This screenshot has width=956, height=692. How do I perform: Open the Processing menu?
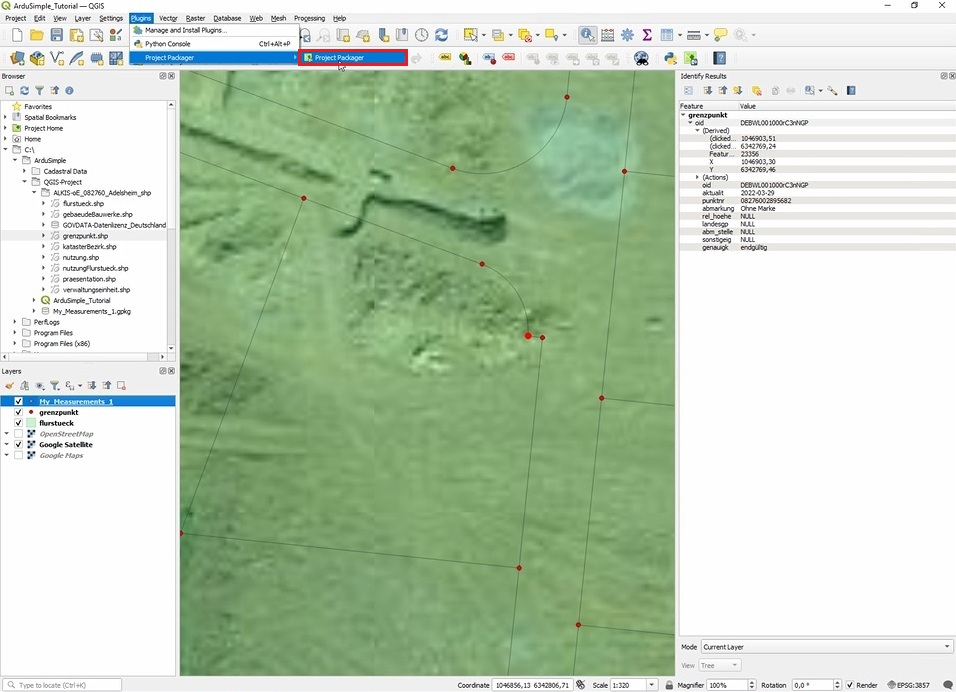(x=309, y=18)
